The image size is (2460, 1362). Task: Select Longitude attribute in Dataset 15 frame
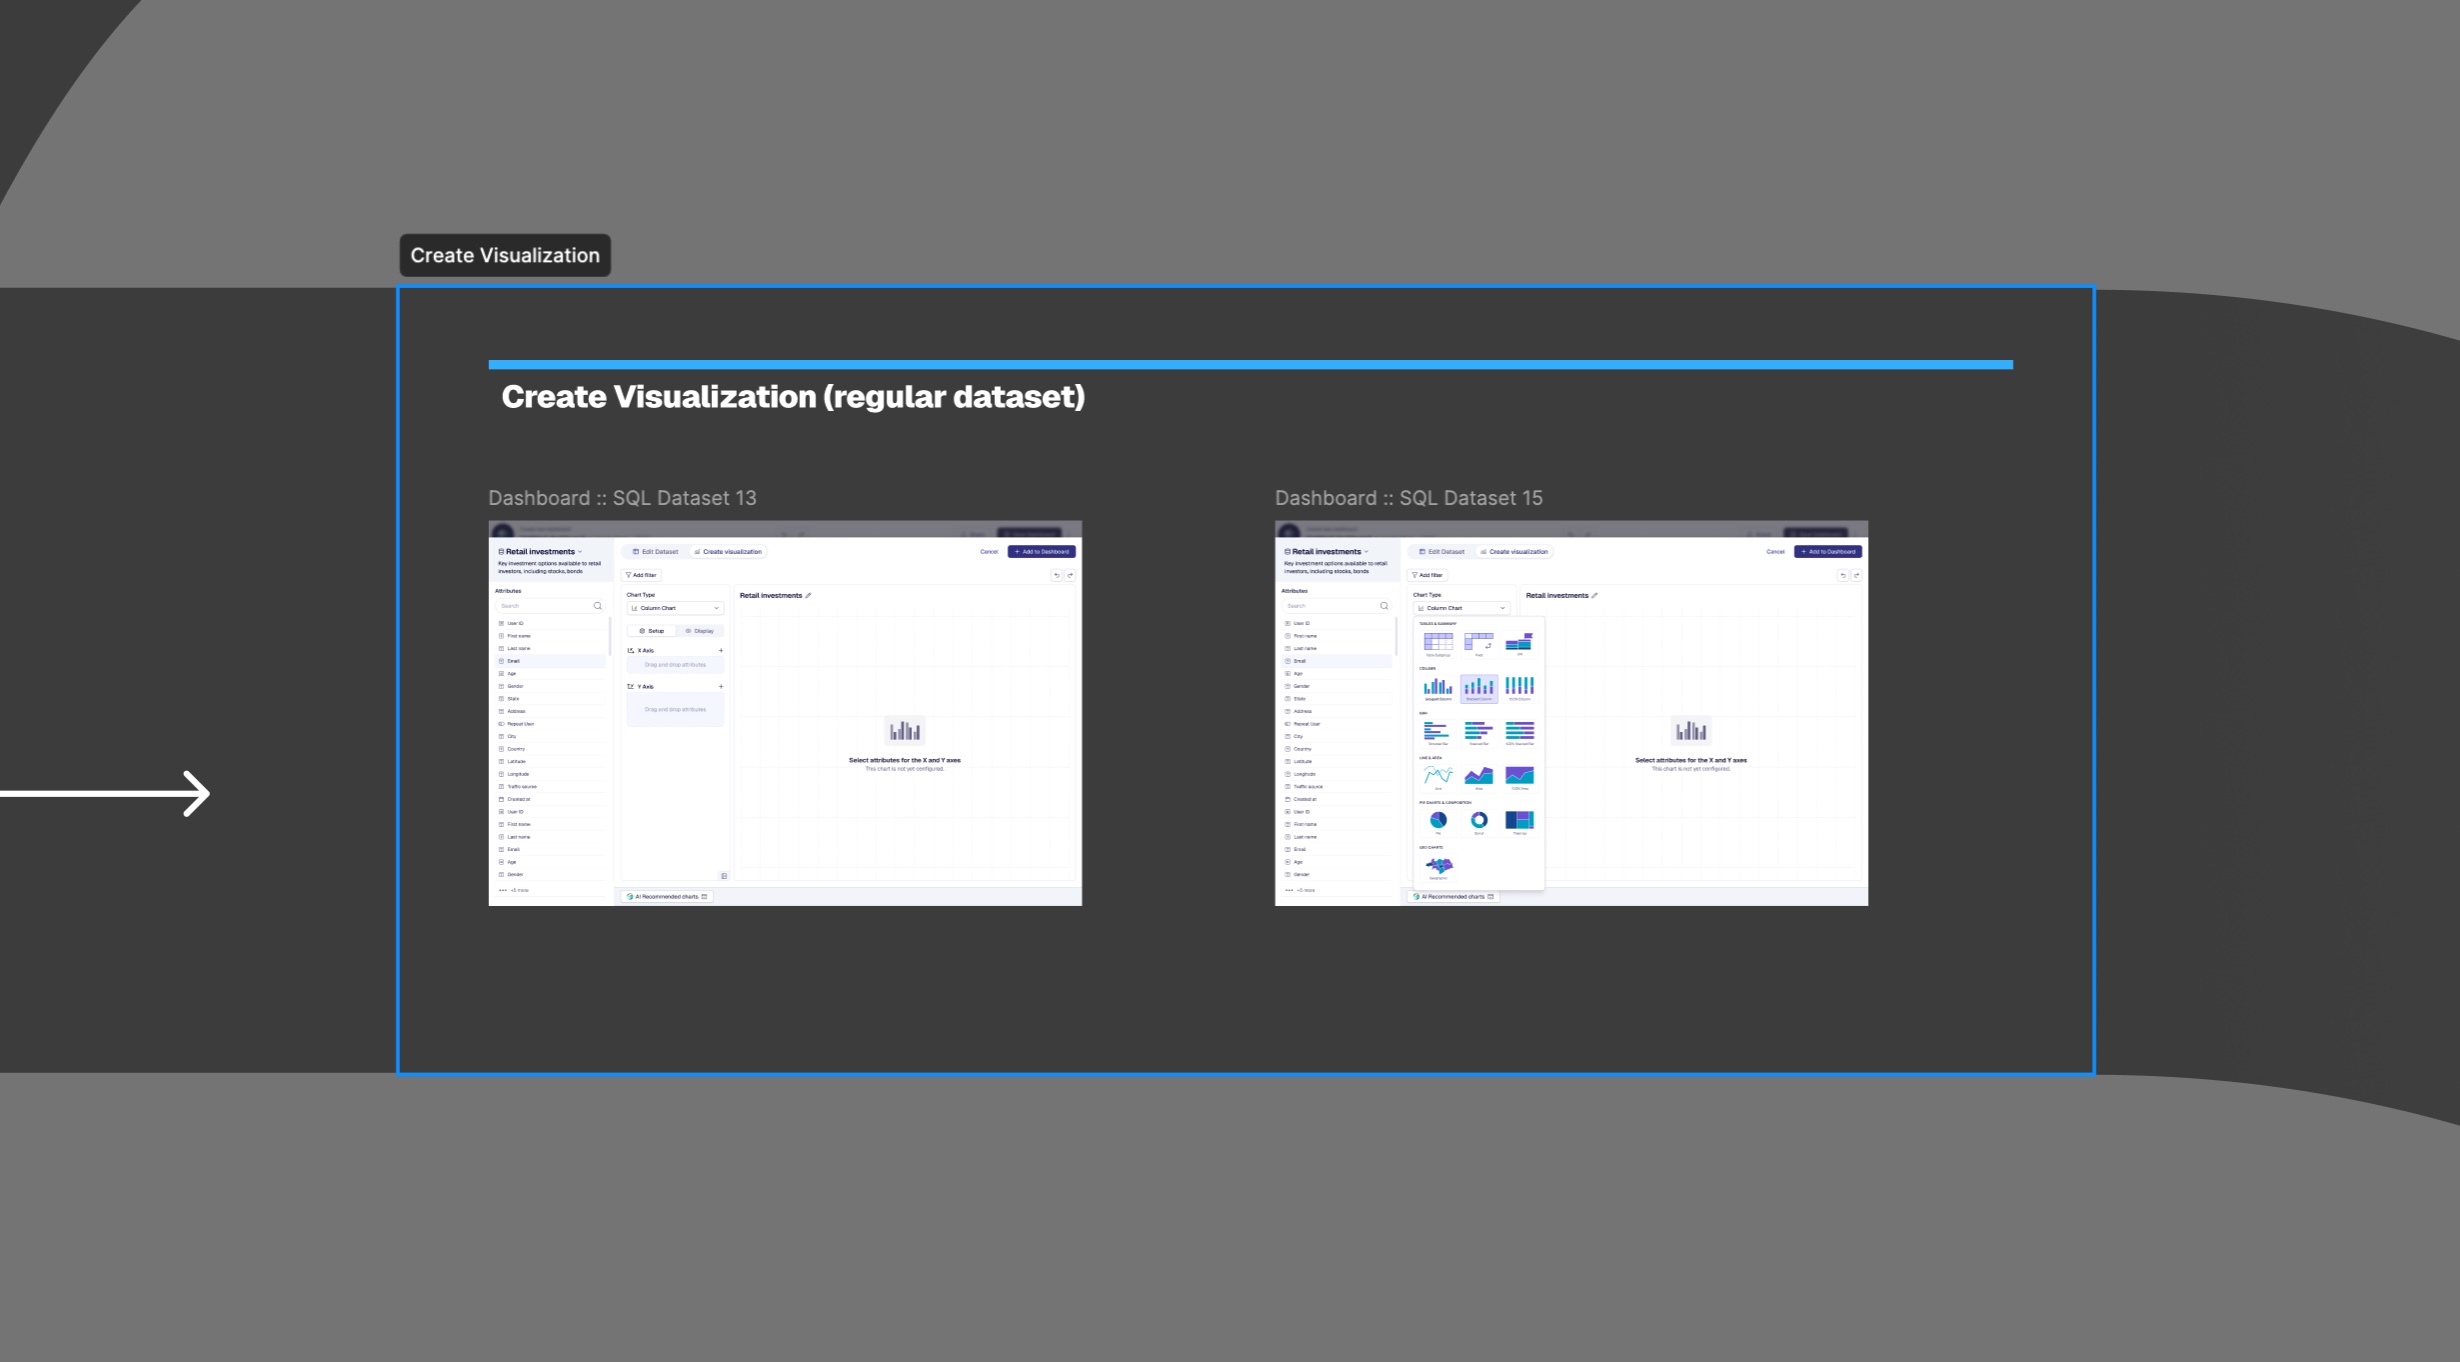(1337, 774)
